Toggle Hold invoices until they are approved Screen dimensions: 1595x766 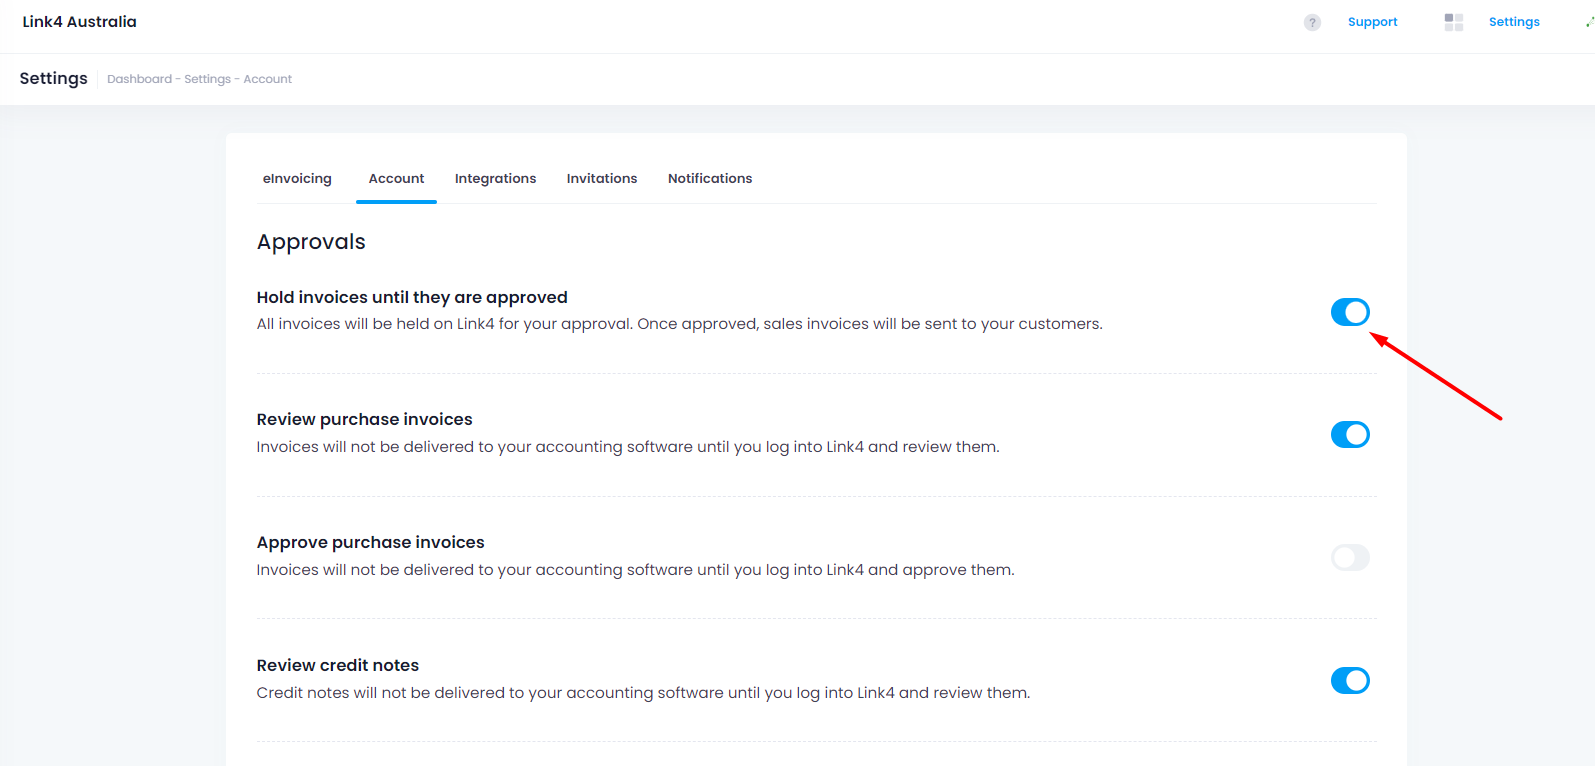(1350, 312)
